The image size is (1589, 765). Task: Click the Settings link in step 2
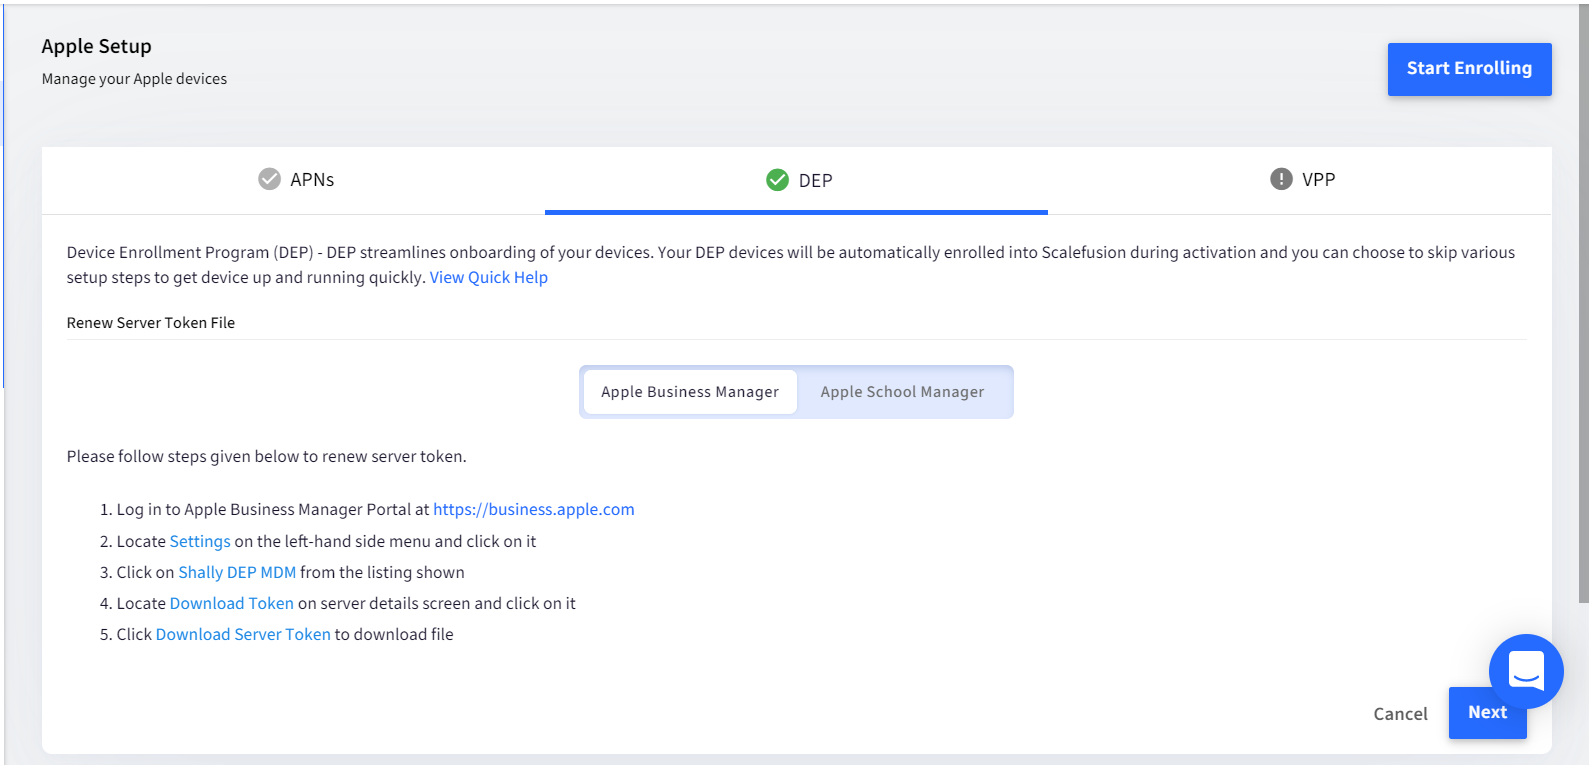click(200, 542)
